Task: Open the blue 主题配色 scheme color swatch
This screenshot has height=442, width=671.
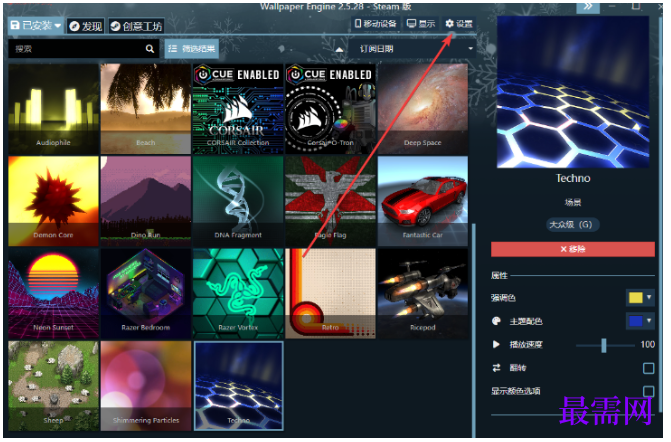Action: coord(641,321)
